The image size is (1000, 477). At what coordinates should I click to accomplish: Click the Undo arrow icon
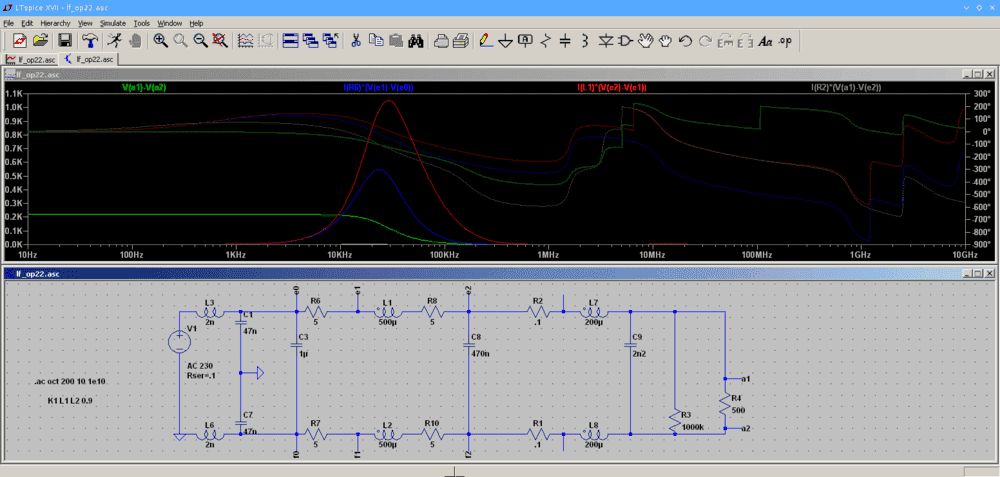[685, 41]
